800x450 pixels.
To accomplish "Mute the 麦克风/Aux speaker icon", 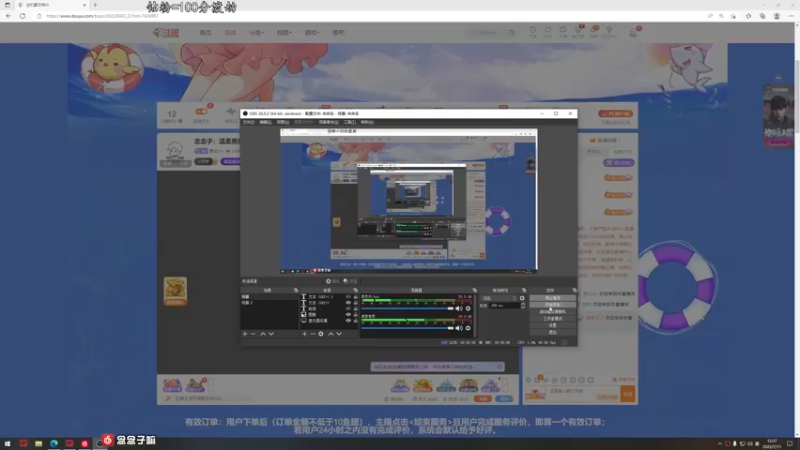I will (x=459, y=308).
